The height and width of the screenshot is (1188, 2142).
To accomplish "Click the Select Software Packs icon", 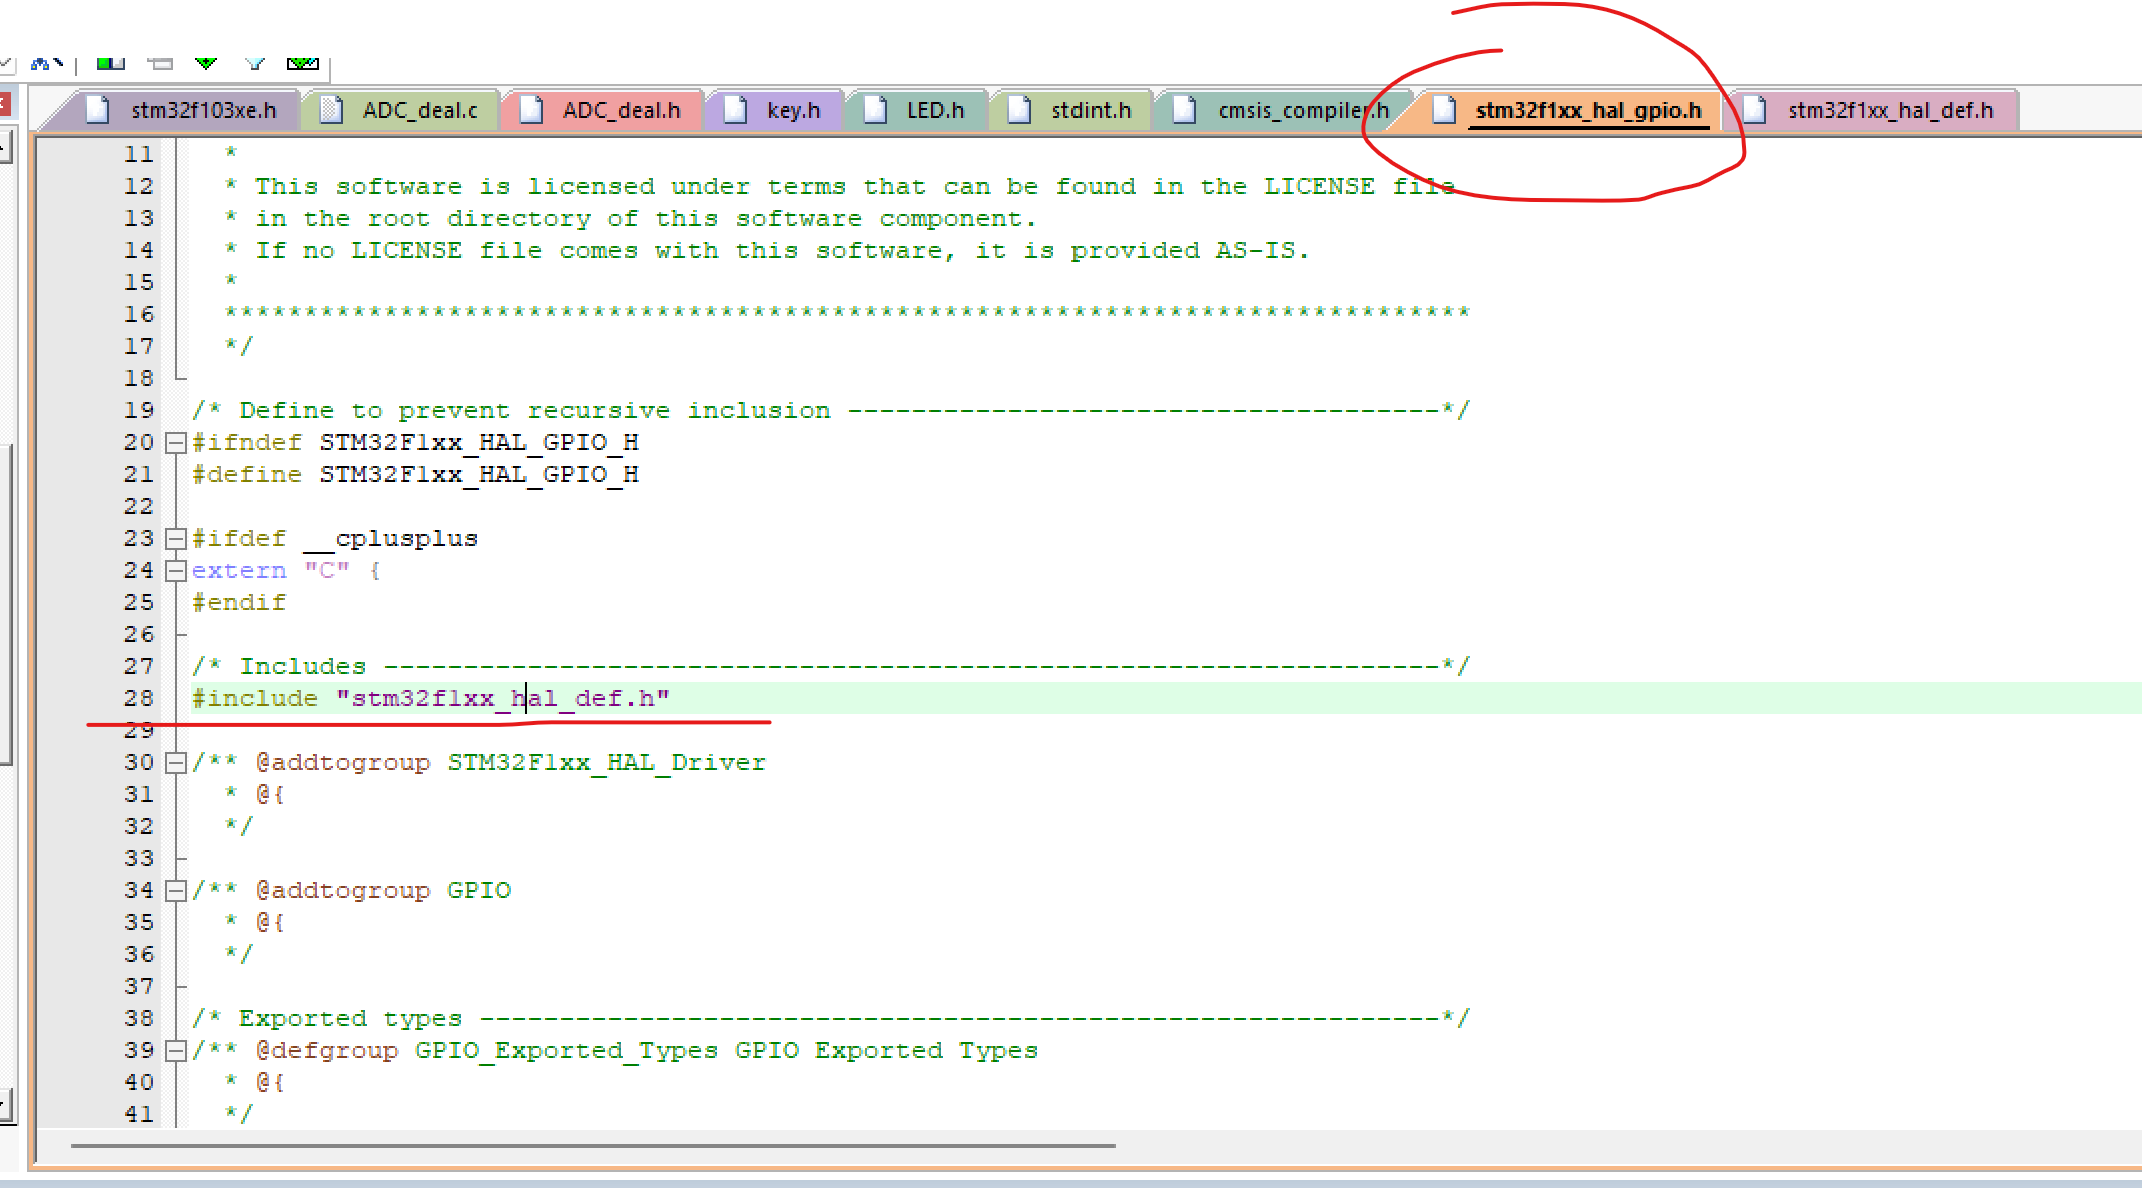I will point(255,63).
